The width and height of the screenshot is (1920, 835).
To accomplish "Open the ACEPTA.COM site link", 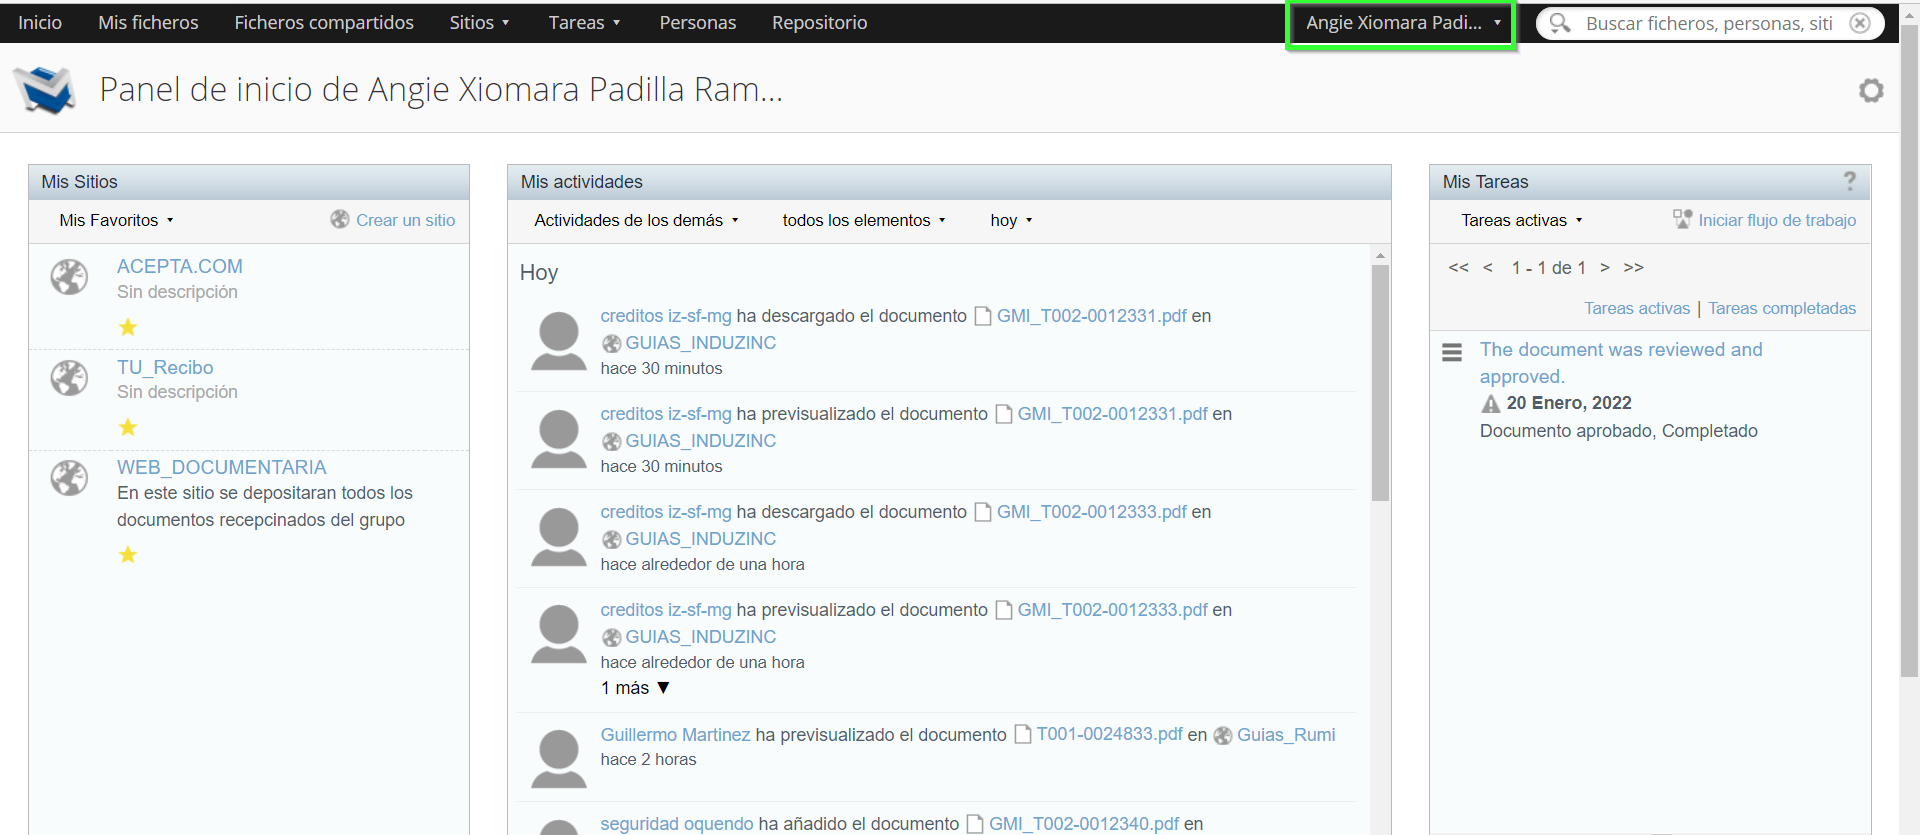I will [x=180, y=266].
